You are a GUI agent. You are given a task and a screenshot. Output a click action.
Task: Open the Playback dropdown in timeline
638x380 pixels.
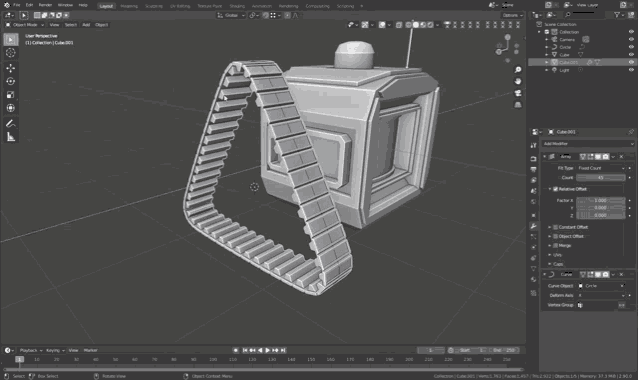pos(31,350)
